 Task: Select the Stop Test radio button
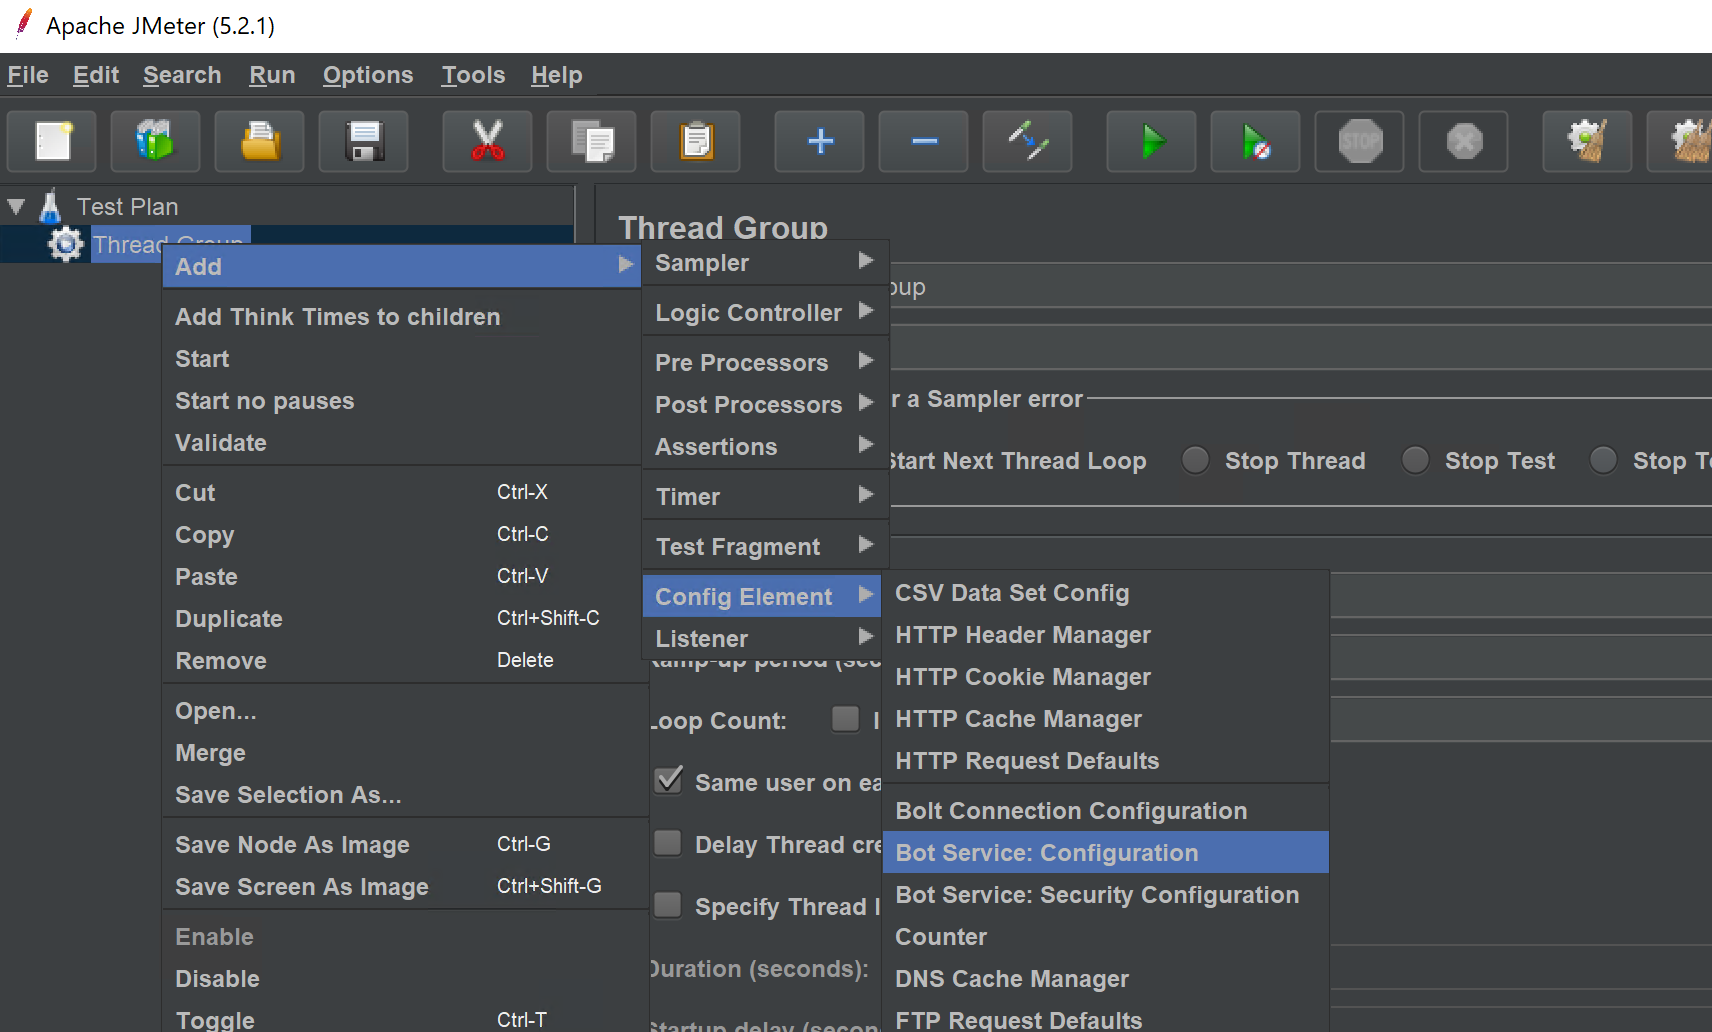pos(1415,460)
